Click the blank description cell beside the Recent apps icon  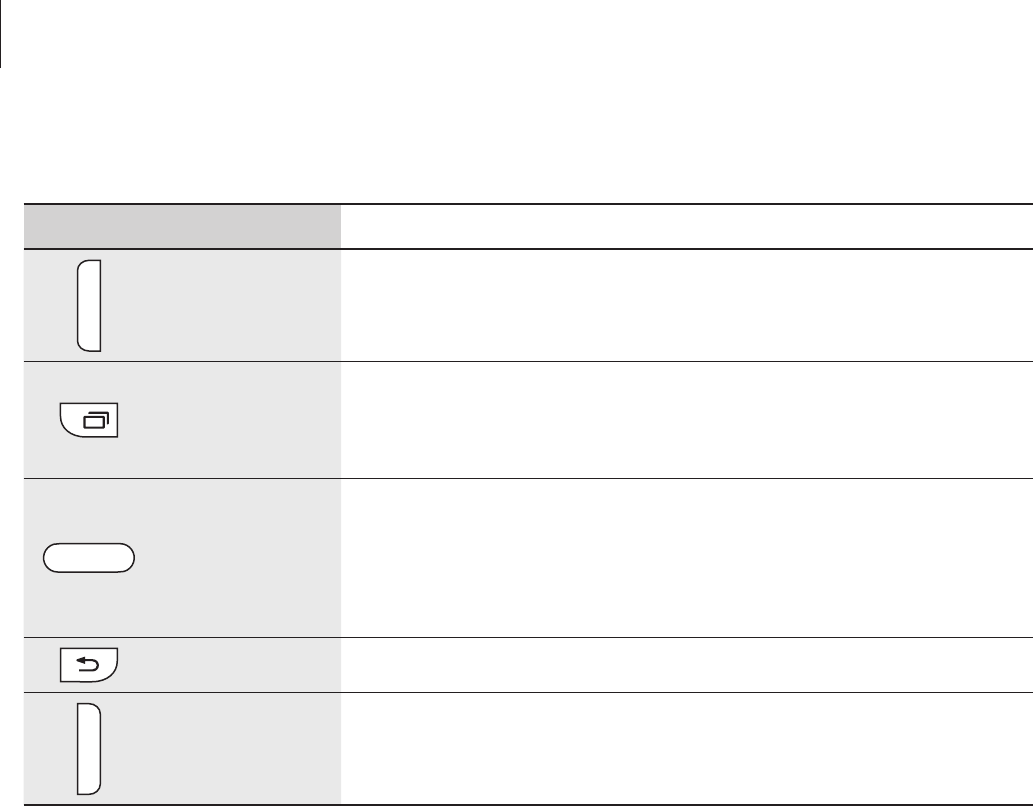686,420
